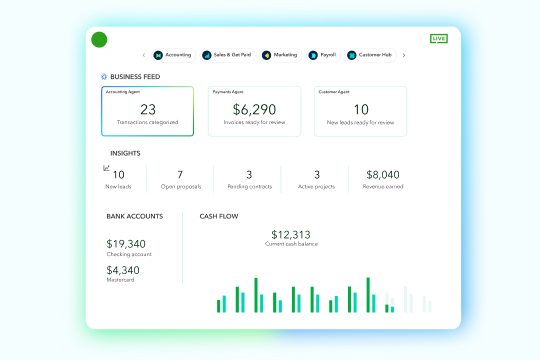Screen dimensions: 540x360
Task: Switch to the Marketing tab
Action: (281, 55)
